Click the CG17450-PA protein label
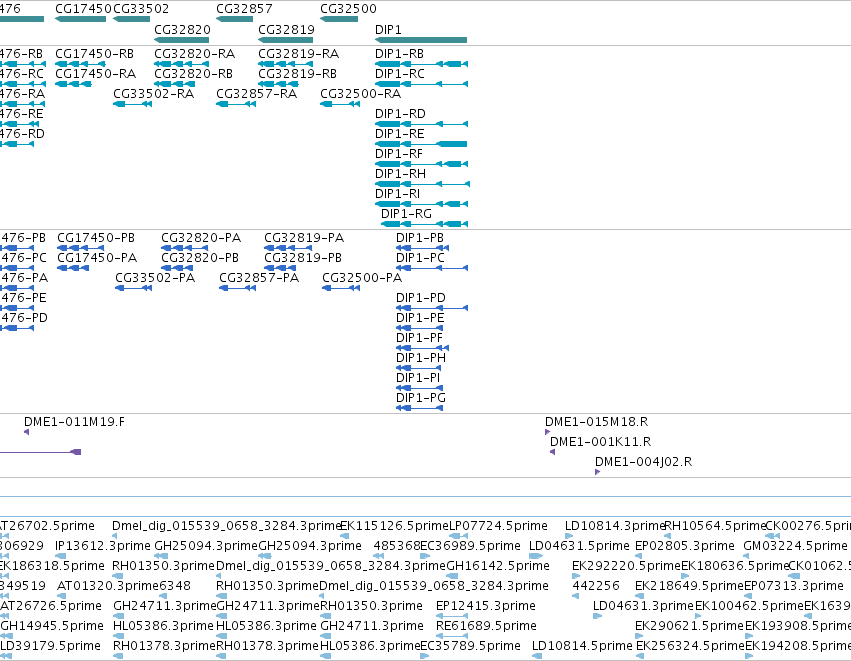 point(97,258)
